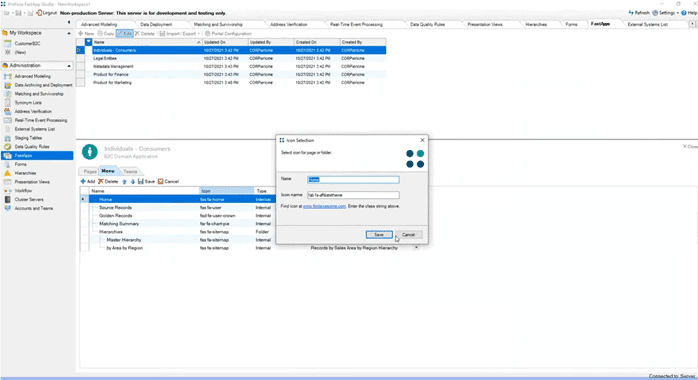Select FastApps in the Administration sidebar

(37, 156)
